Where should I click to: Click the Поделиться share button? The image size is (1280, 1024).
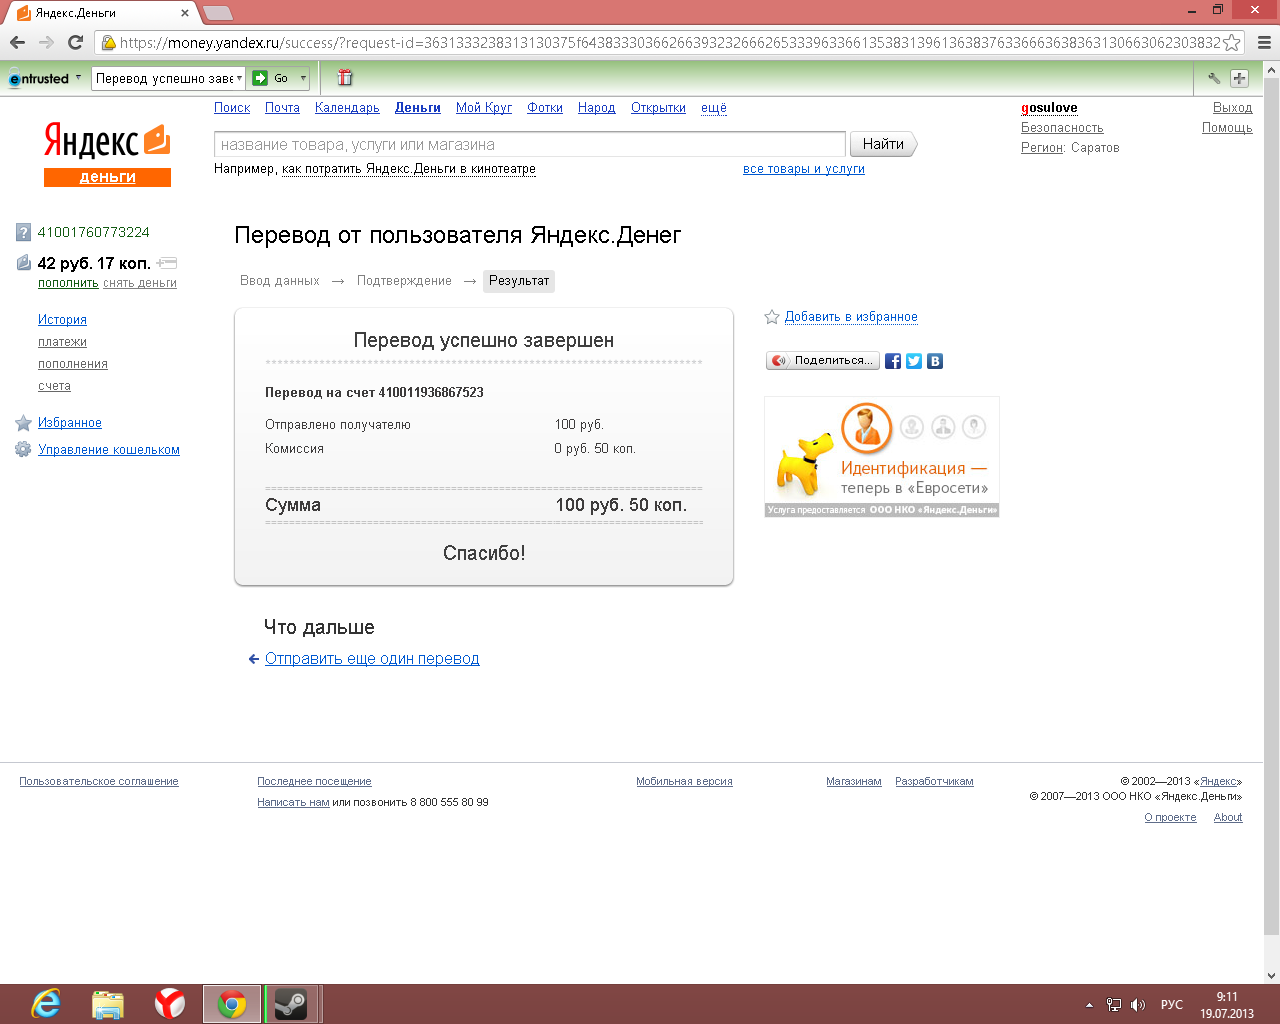(823, 361)
